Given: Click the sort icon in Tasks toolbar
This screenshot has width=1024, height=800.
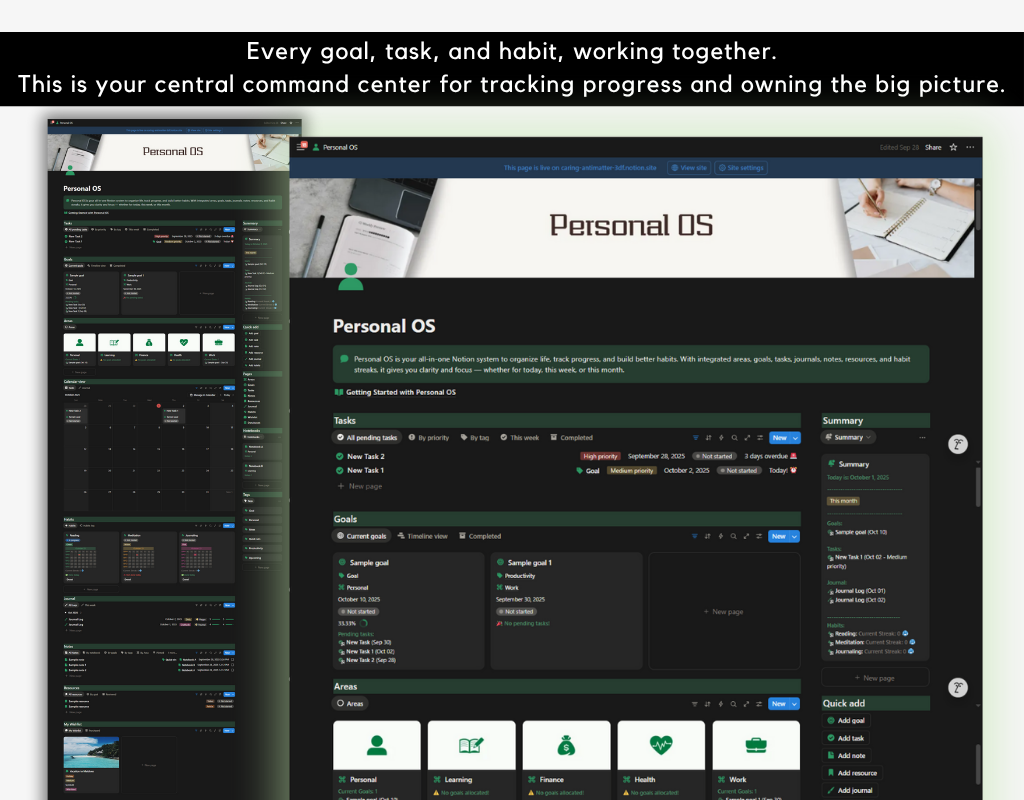Looking at the screenshot, I should point(709,438).
